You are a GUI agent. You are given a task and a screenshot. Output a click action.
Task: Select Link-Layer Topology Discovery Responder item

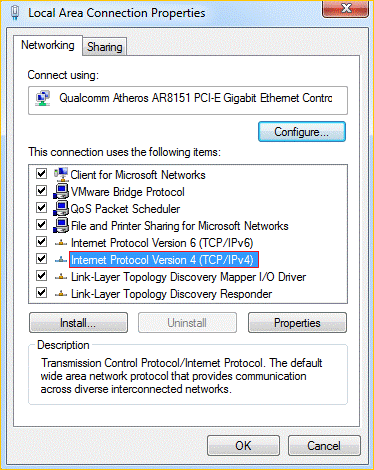coord(171,294)
